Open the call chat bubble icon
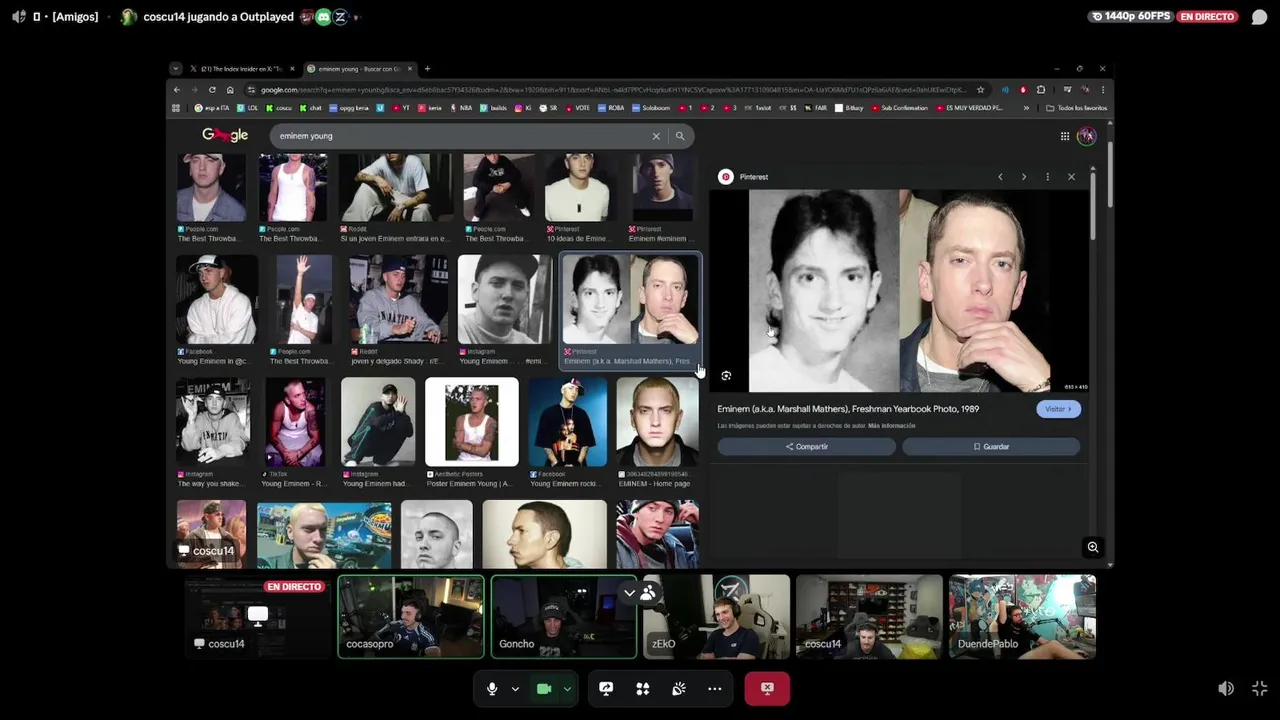1280x720 pixels. tap(1259, 17)
